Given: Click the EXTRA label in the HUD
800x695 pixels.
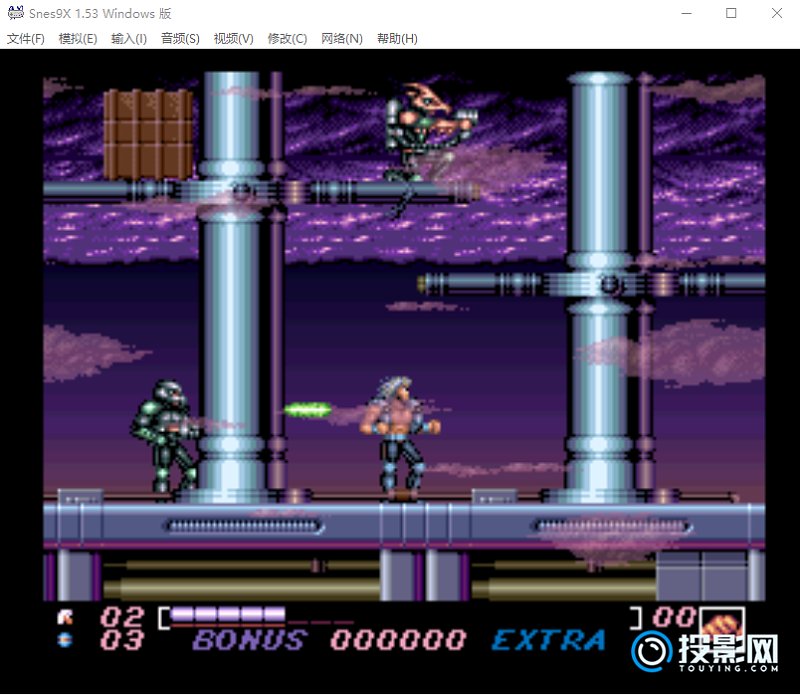Looking at the screenshot, I should 548,640.
